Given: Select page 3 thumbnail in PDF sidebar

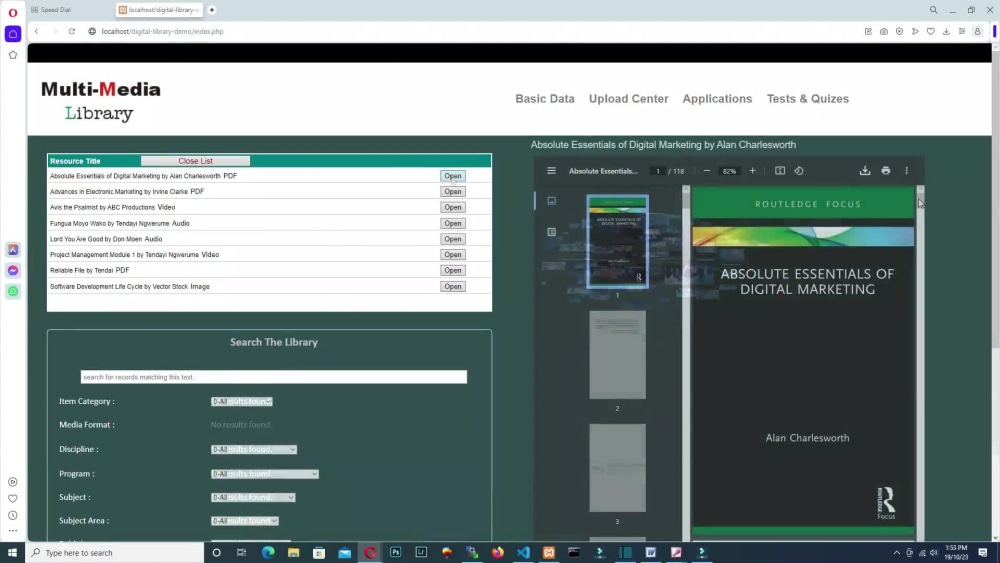Looking at the screenshot, I should (x=617, y=467).
